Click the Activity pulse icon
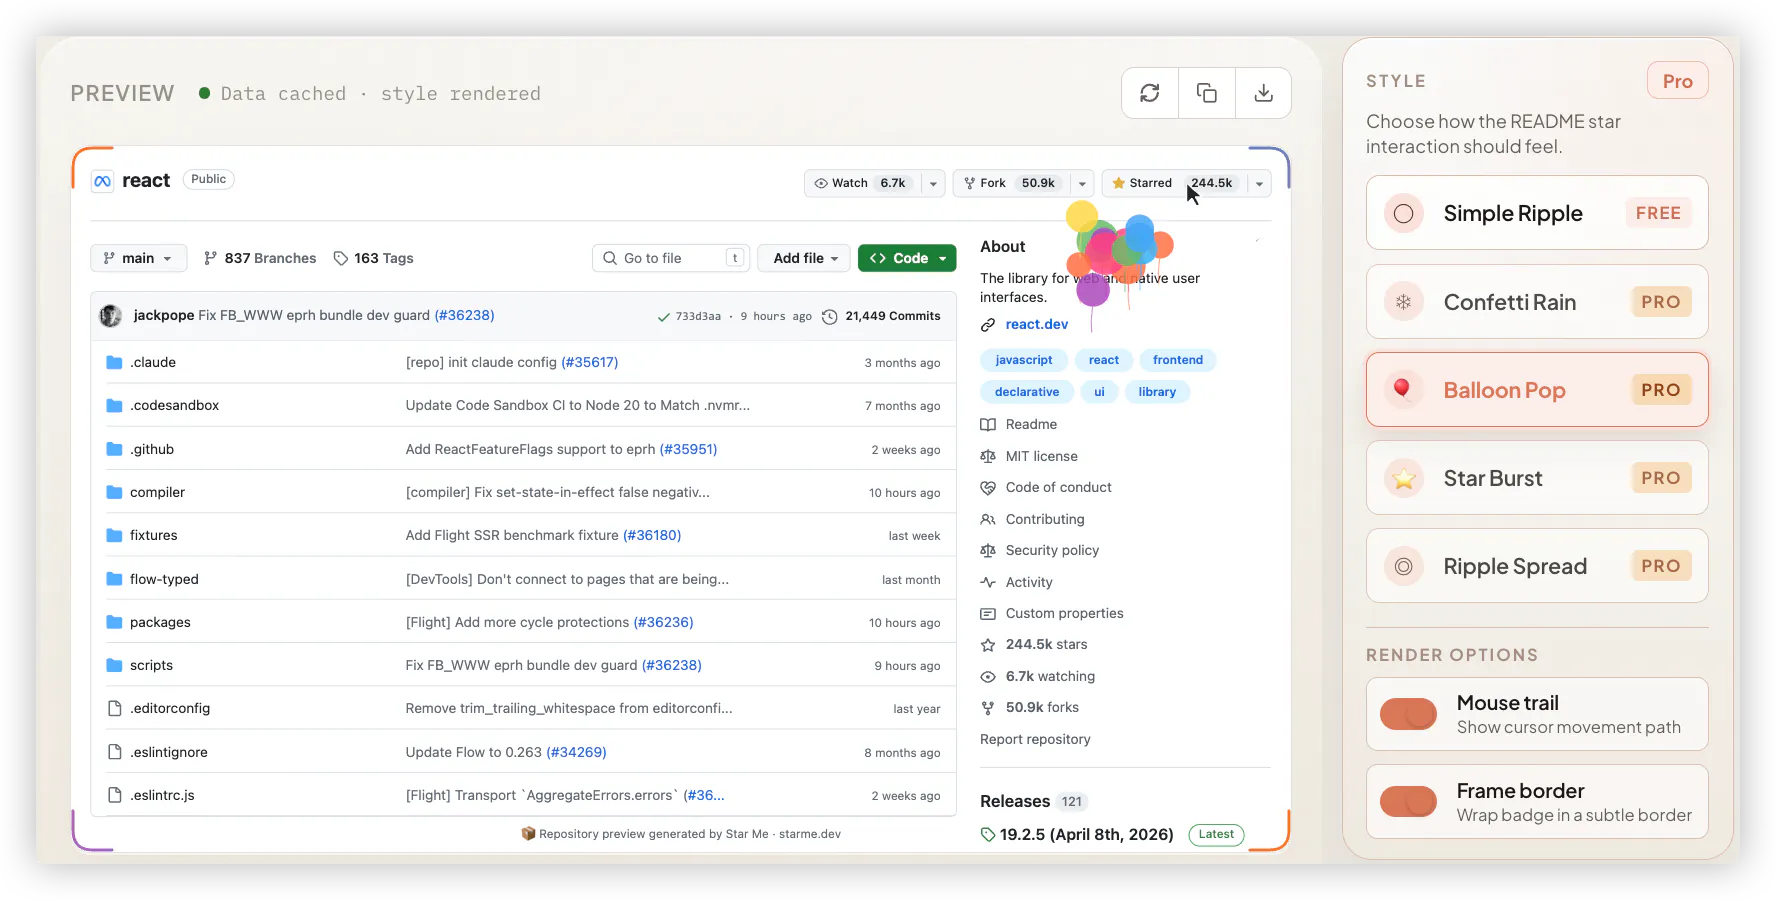The image size is (1776, 900). 988,582
